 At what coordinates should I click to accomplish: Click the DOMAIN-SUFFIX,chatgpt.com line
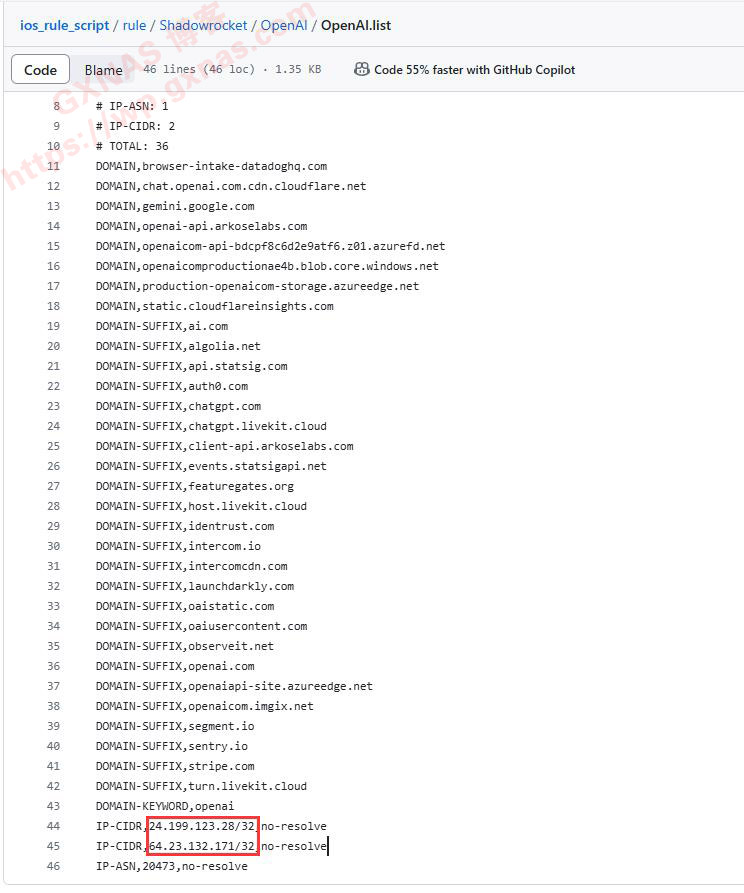pos(178,406)
